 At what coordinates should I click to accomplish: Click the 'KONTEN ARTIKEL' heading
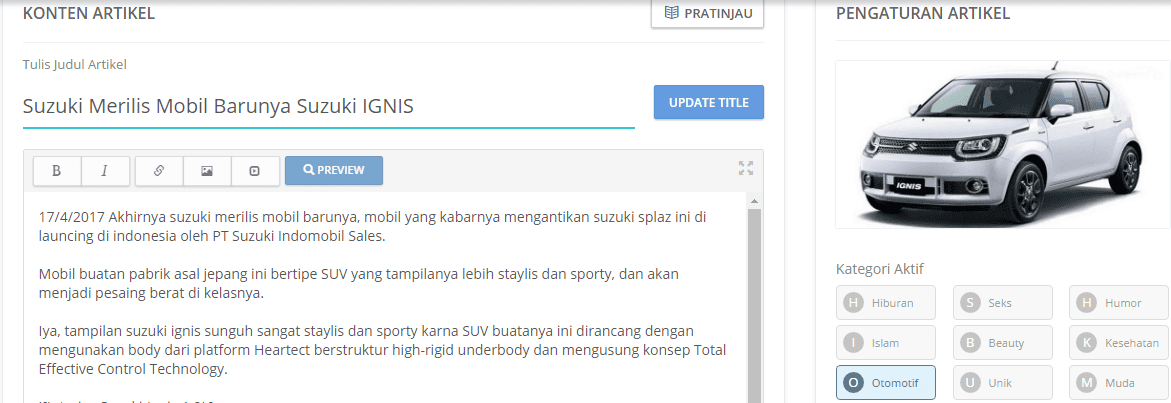pos(89,13)
